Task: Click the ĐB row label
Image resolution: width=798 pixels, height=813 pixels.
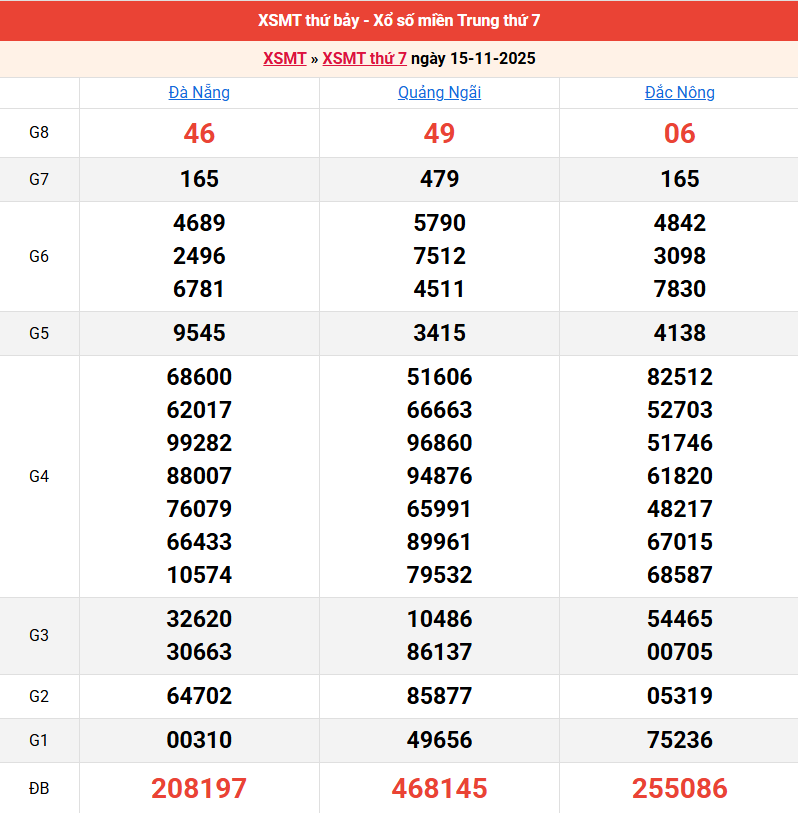Action: [x=39, y=788]
